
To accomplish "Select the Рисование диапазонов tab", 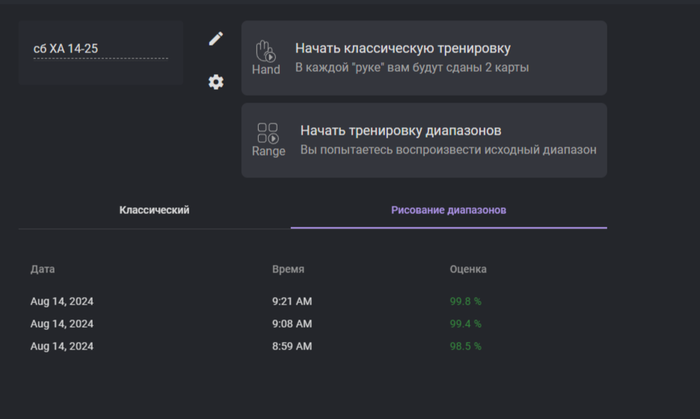I will click(x=448, y=210).
